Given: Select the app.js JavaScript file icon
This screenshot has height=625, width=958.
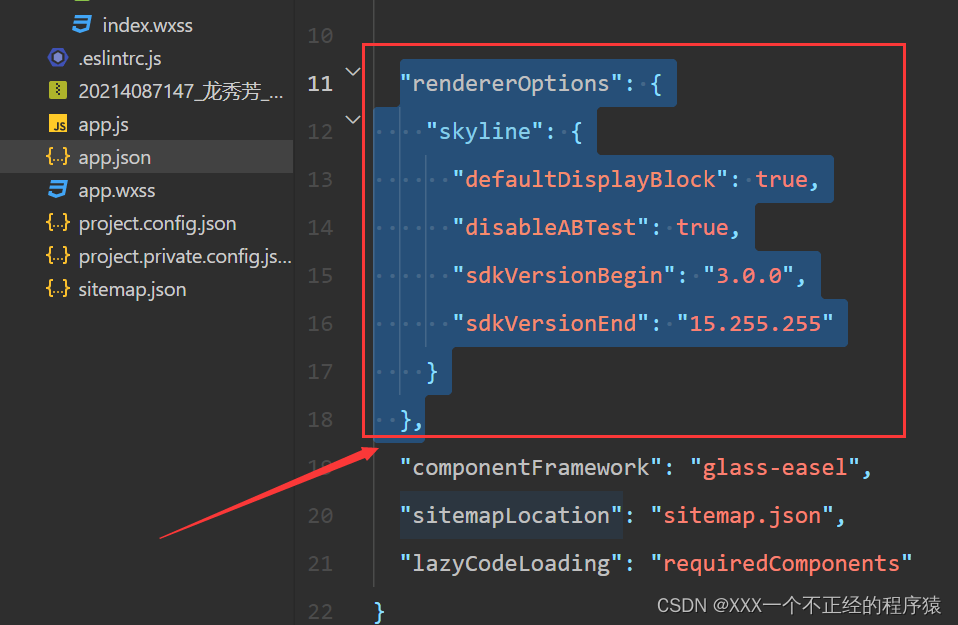Looking at the screenshot, I should tap(58, 123).
